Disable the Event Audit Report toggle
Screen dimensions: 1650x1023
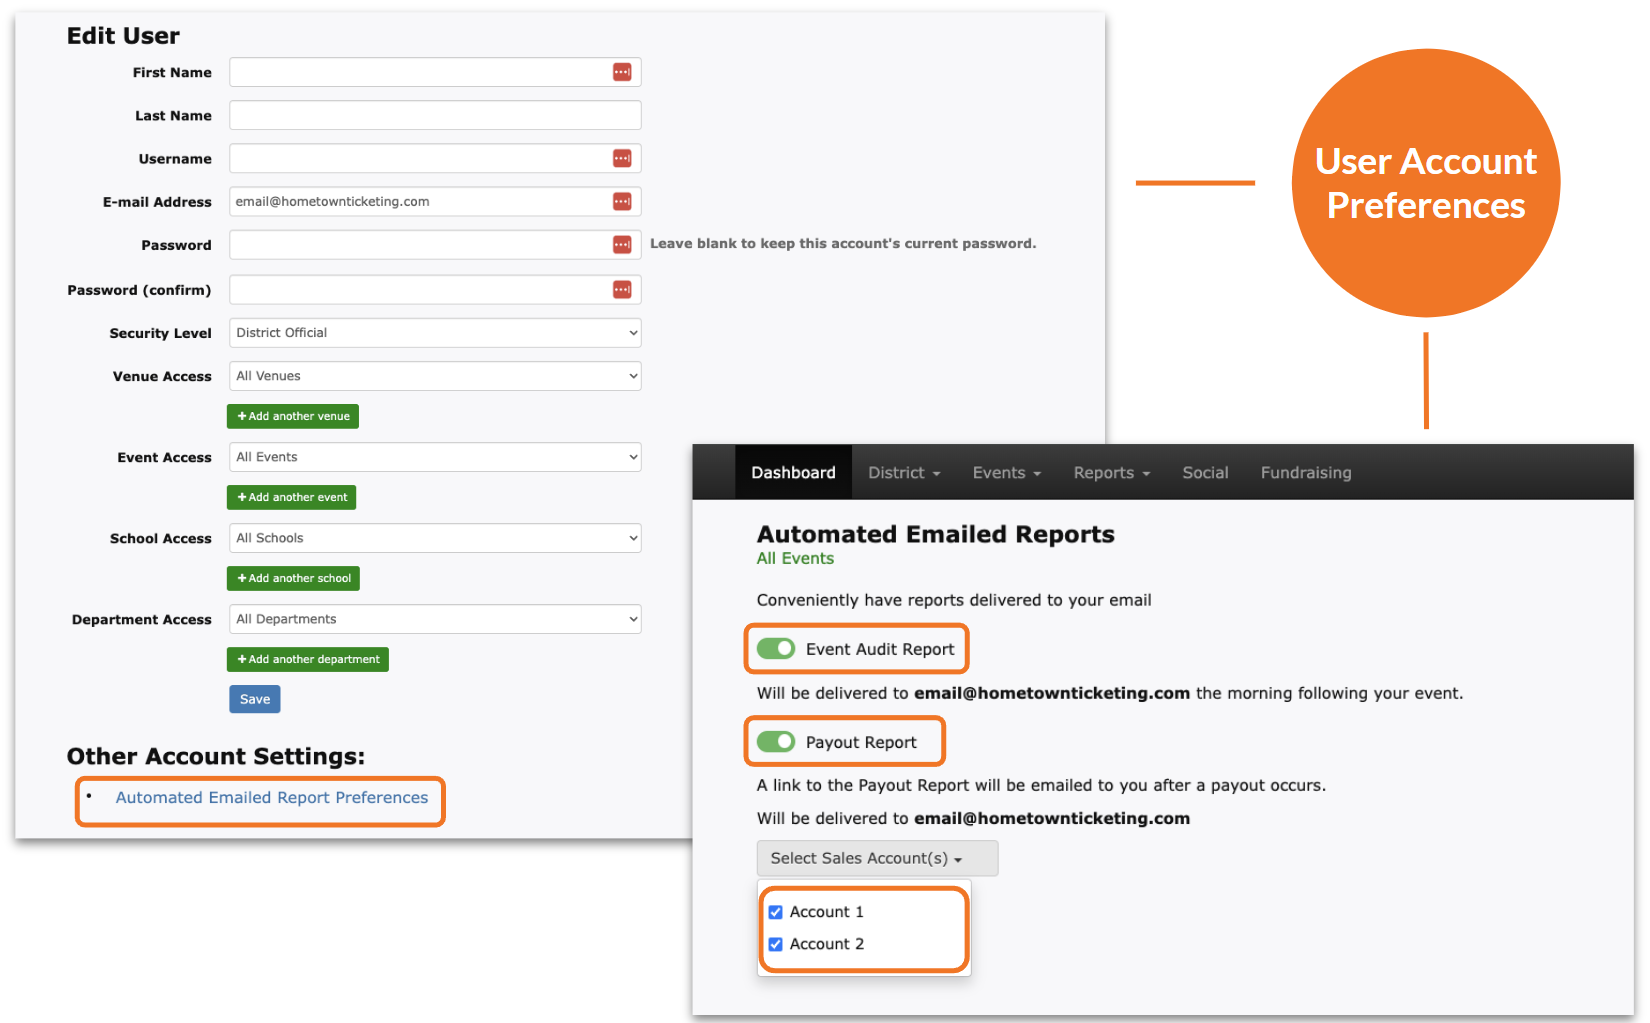[776, 649]
